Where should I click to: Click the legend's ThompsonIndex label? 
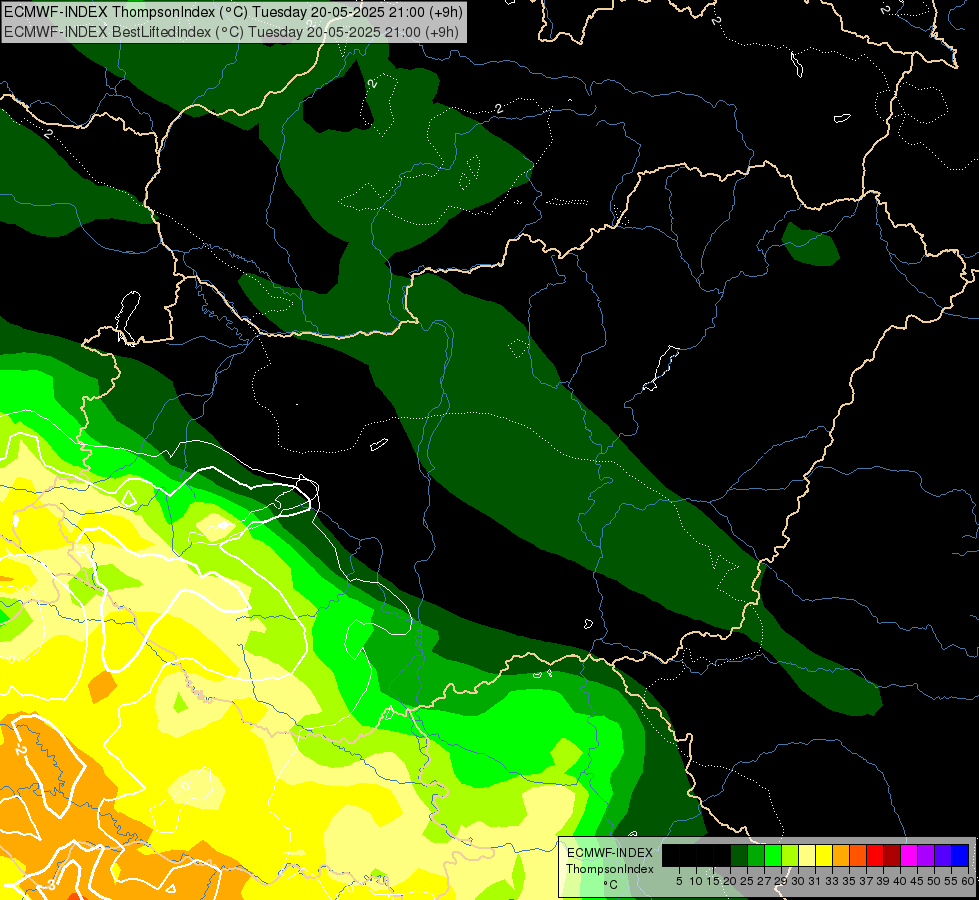pos(610,869)
